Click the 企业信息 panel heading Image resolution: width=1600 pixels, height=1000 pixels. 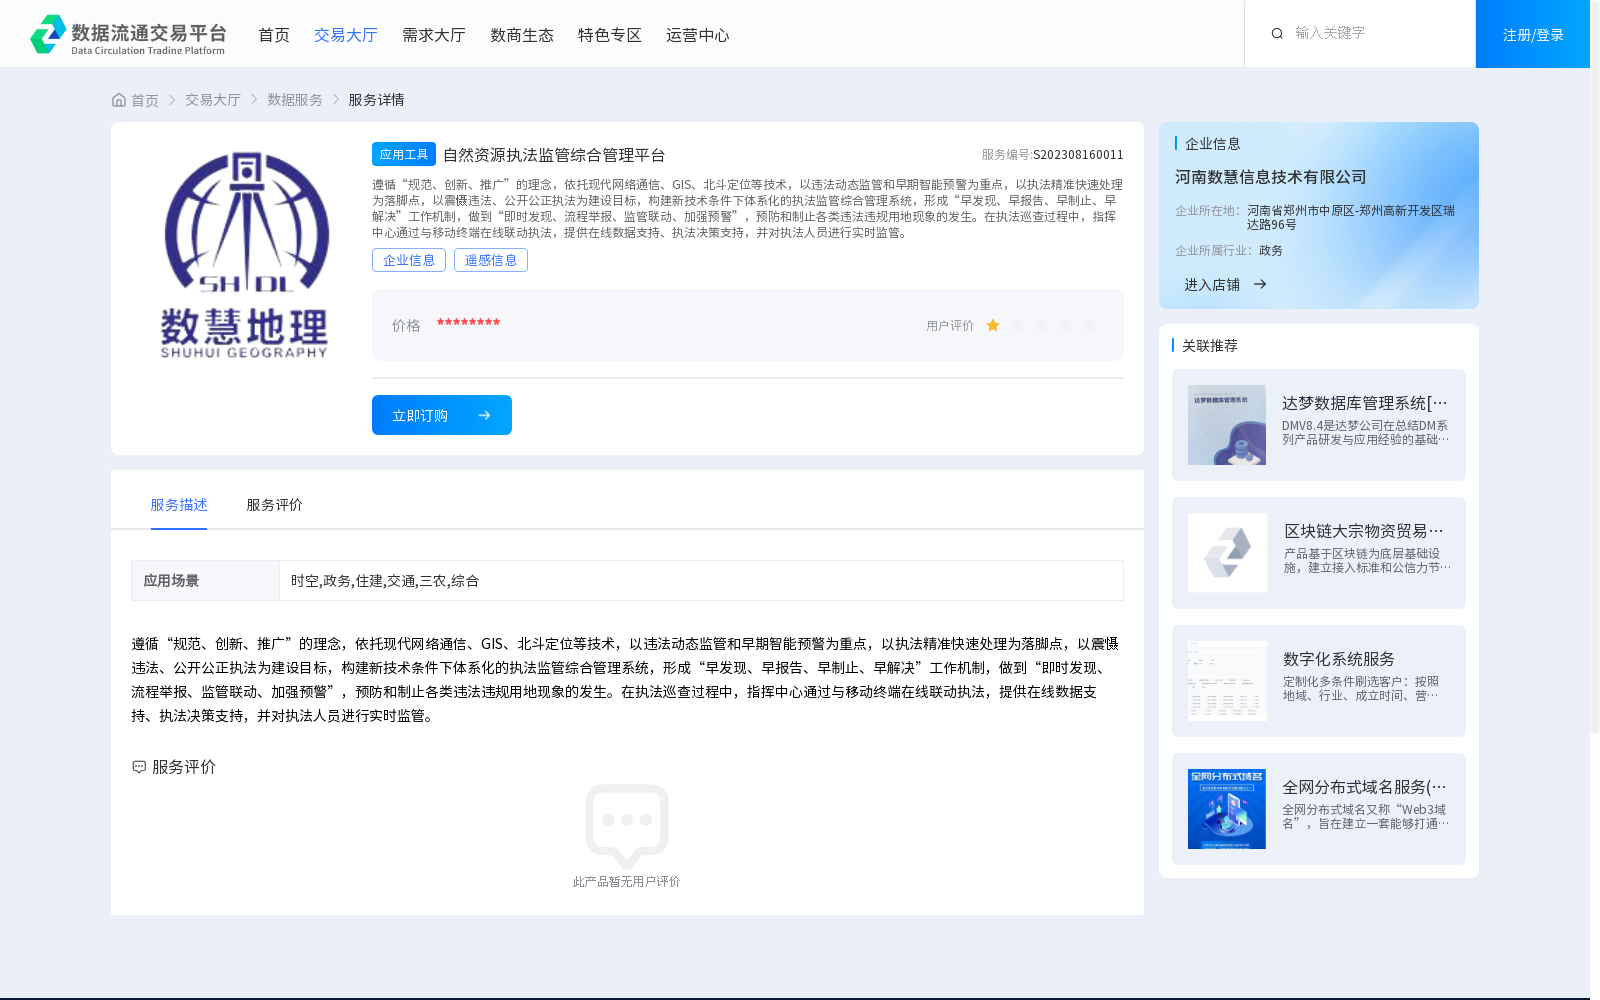(x=1213, y=144)
